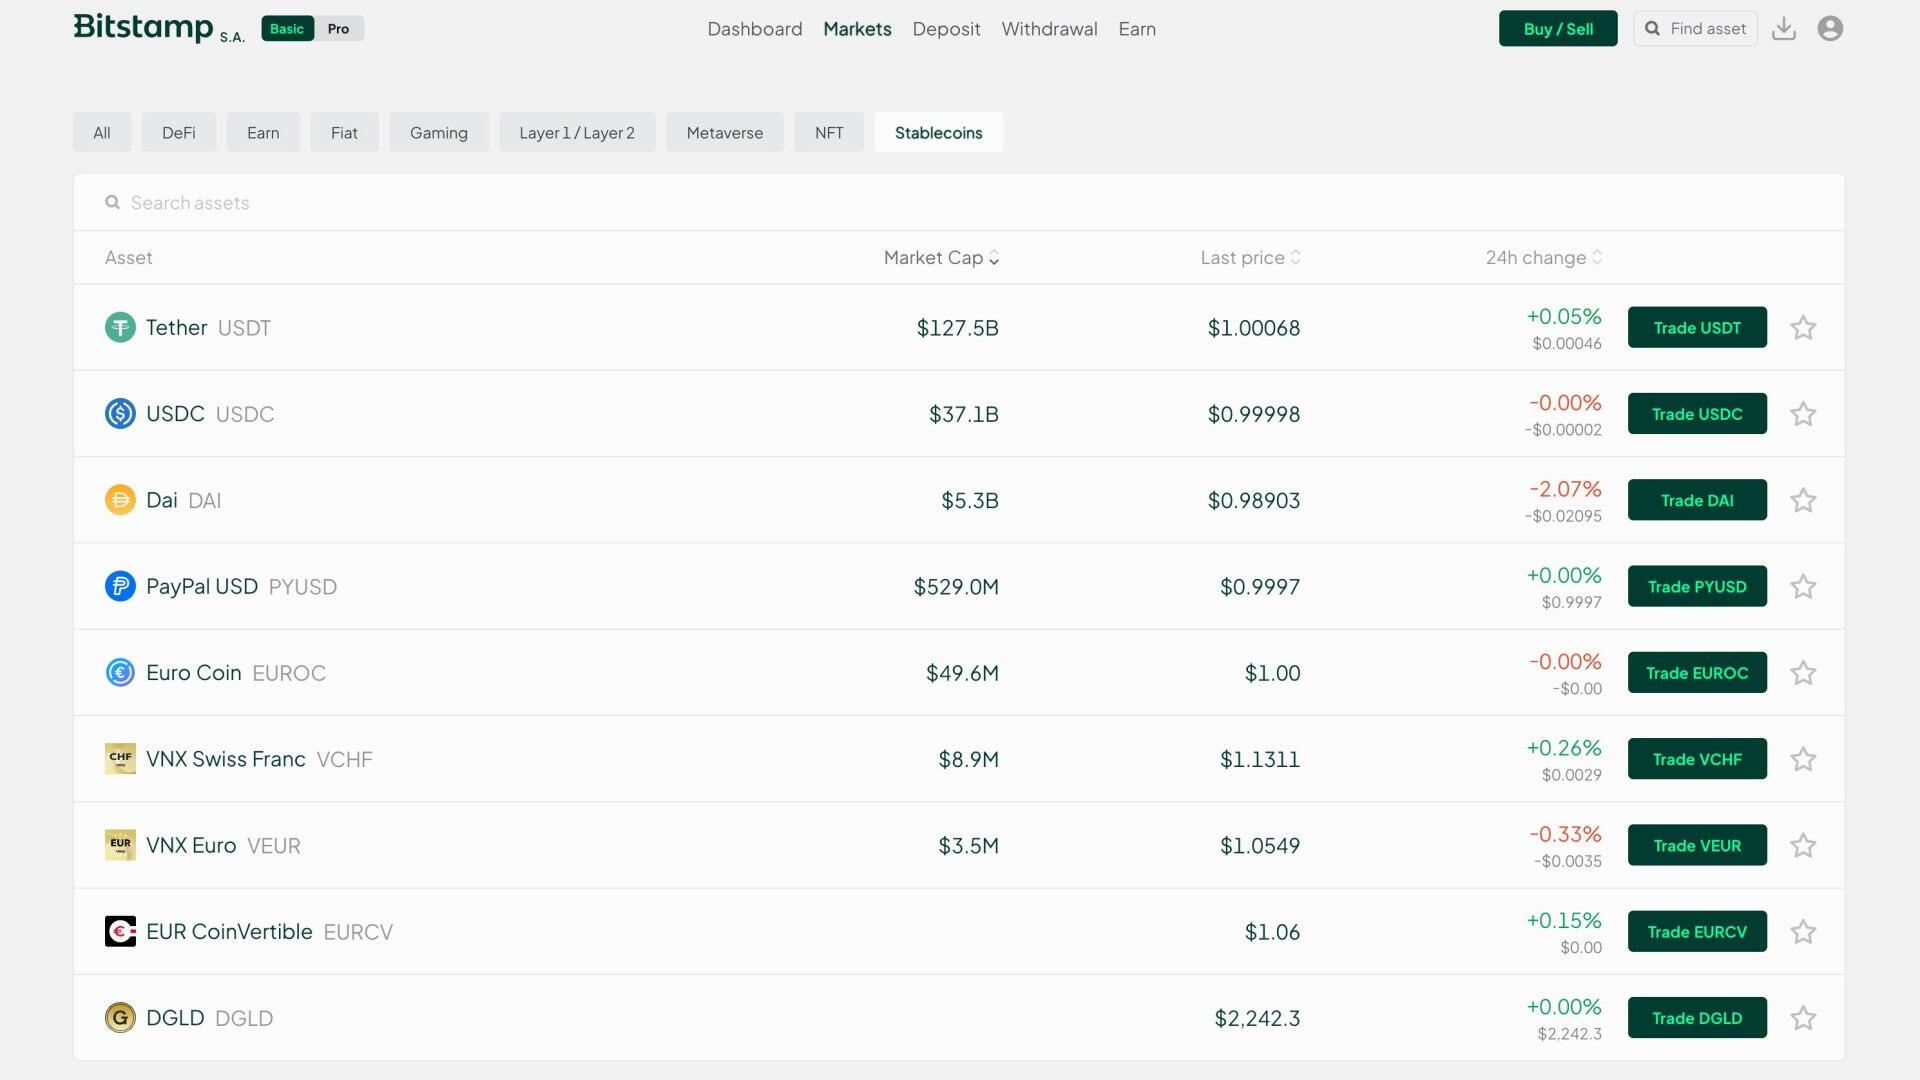Favorite Dai with the star

click(1803, 500)
